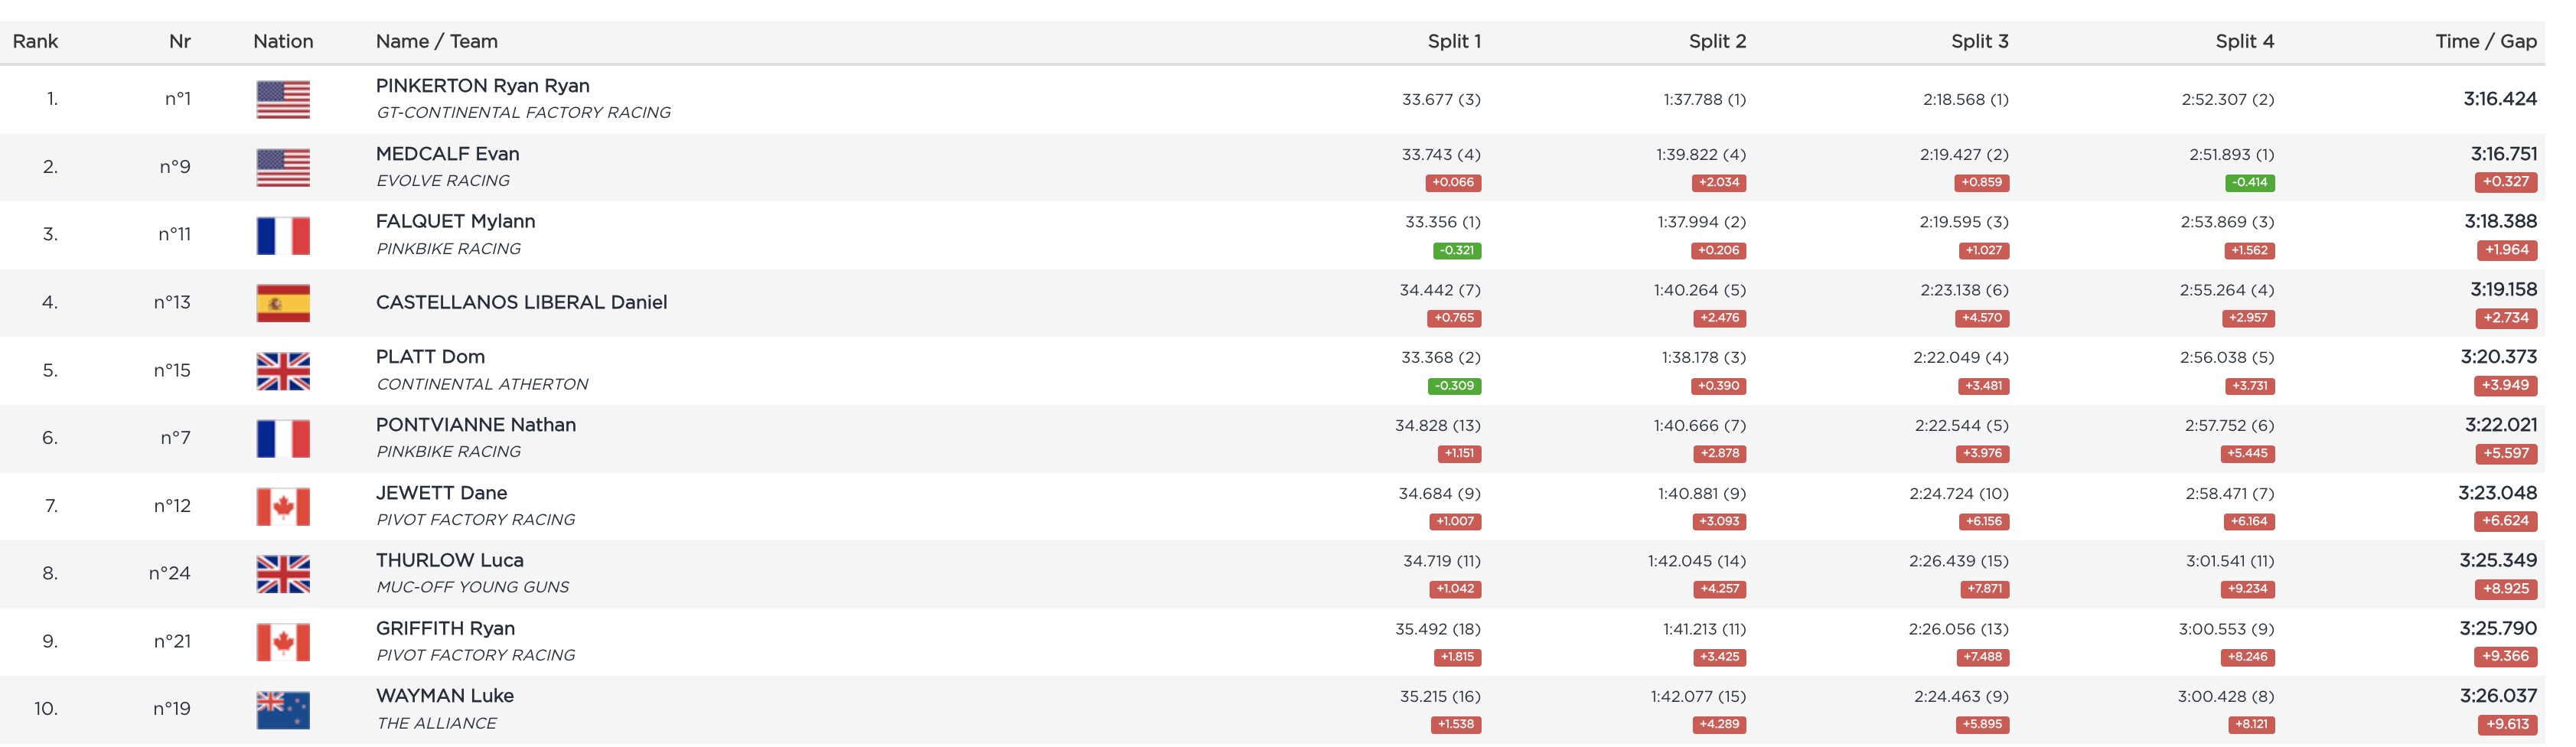Click the red +9.613 gap badge
Screen dimensions: 2576x747
click(2507, 724)
